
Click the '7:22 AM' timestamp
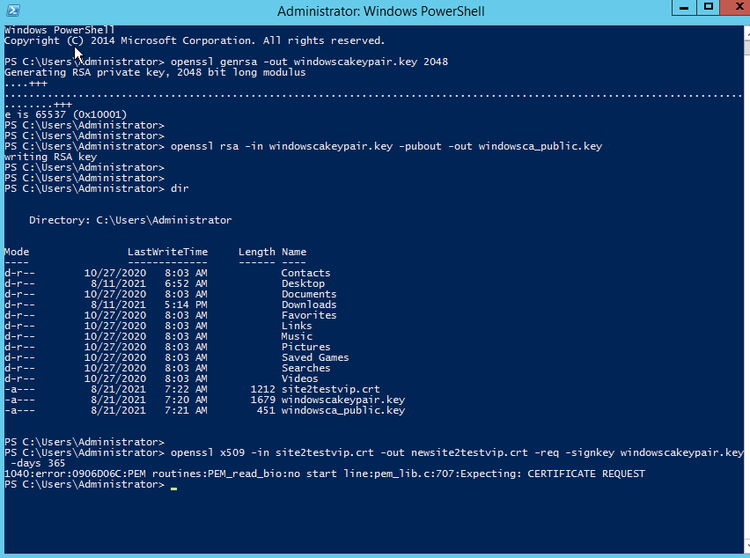186,389
